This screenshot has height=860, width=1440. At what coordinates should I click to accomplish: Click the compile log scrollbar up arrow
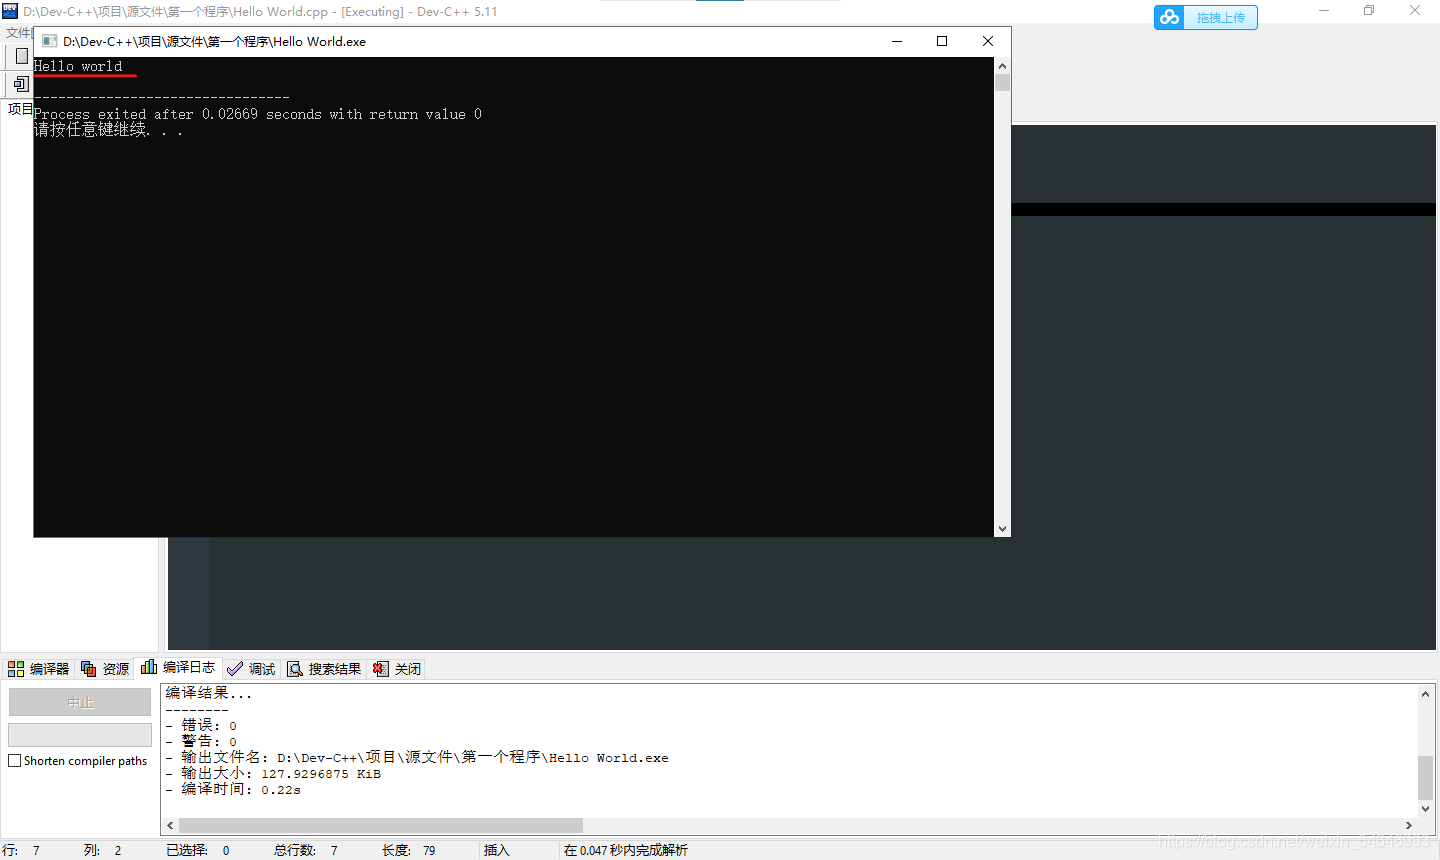coord(1426,693)
